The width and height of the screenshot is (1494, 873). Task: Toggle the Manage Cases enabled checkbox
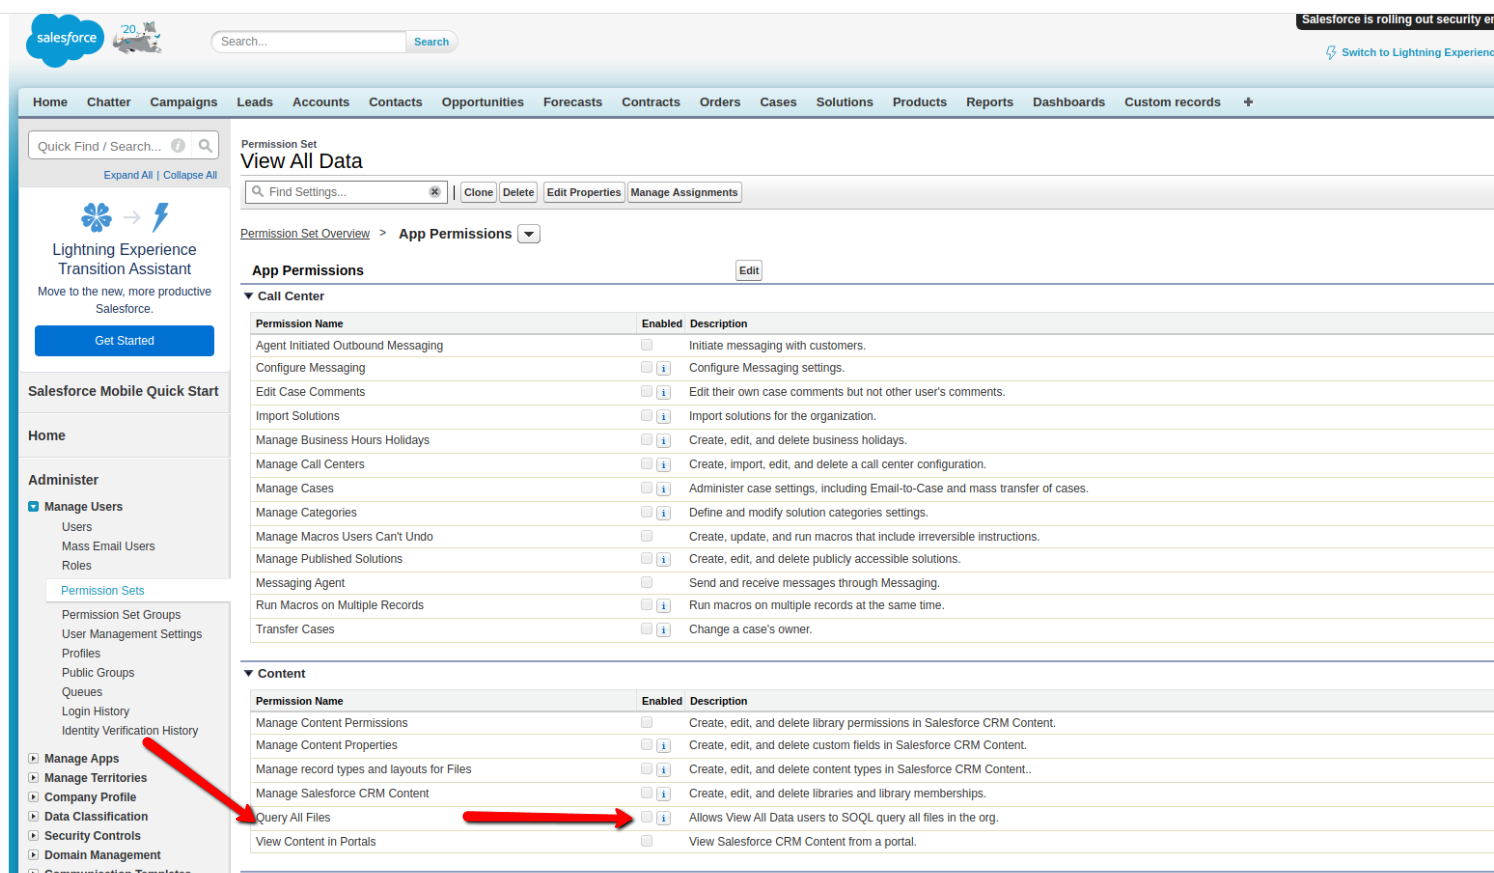pyautogui.click(x=647, y=488)
